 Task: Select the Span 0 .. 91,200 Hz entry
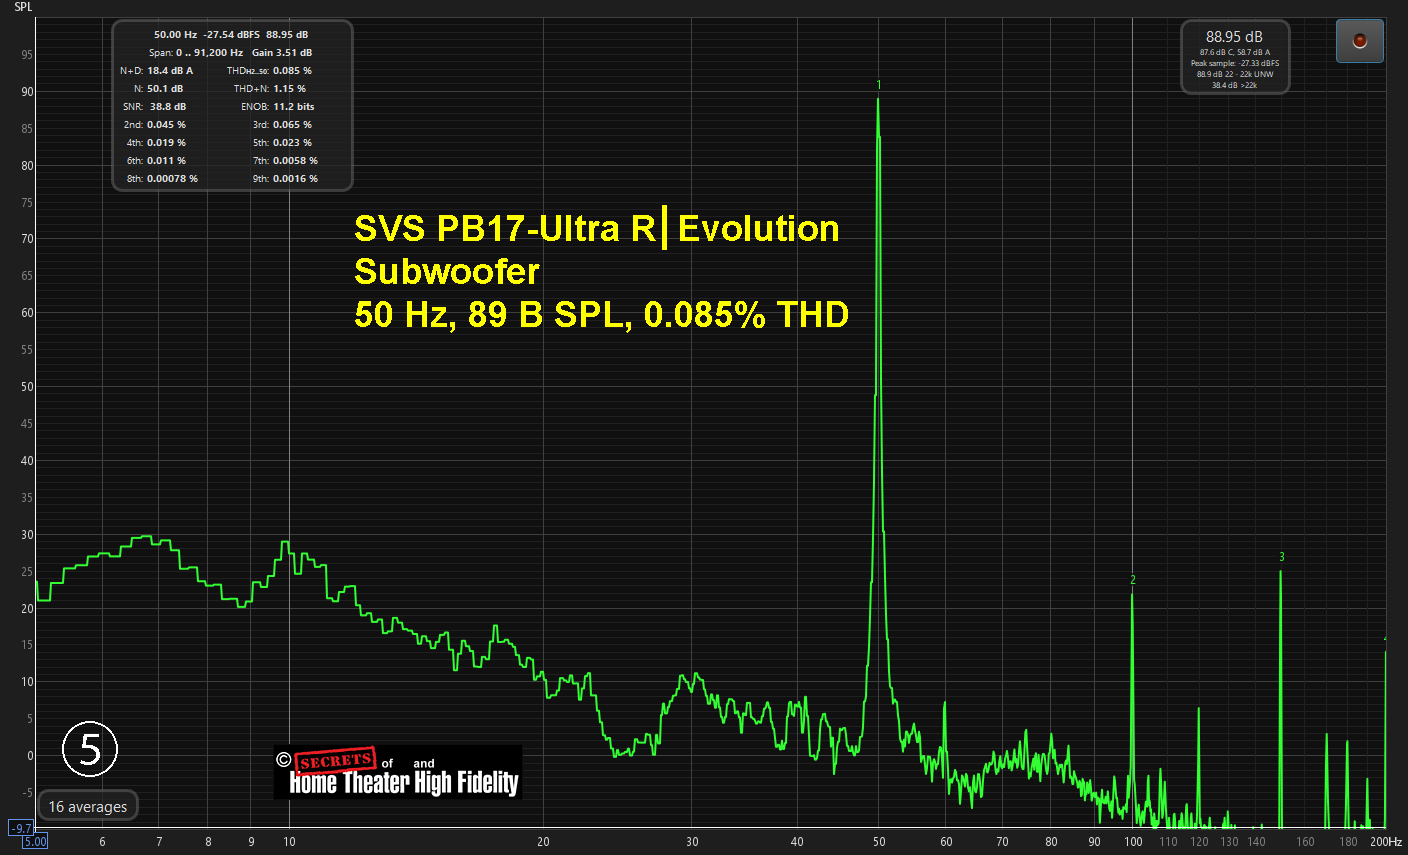point(196,53)
